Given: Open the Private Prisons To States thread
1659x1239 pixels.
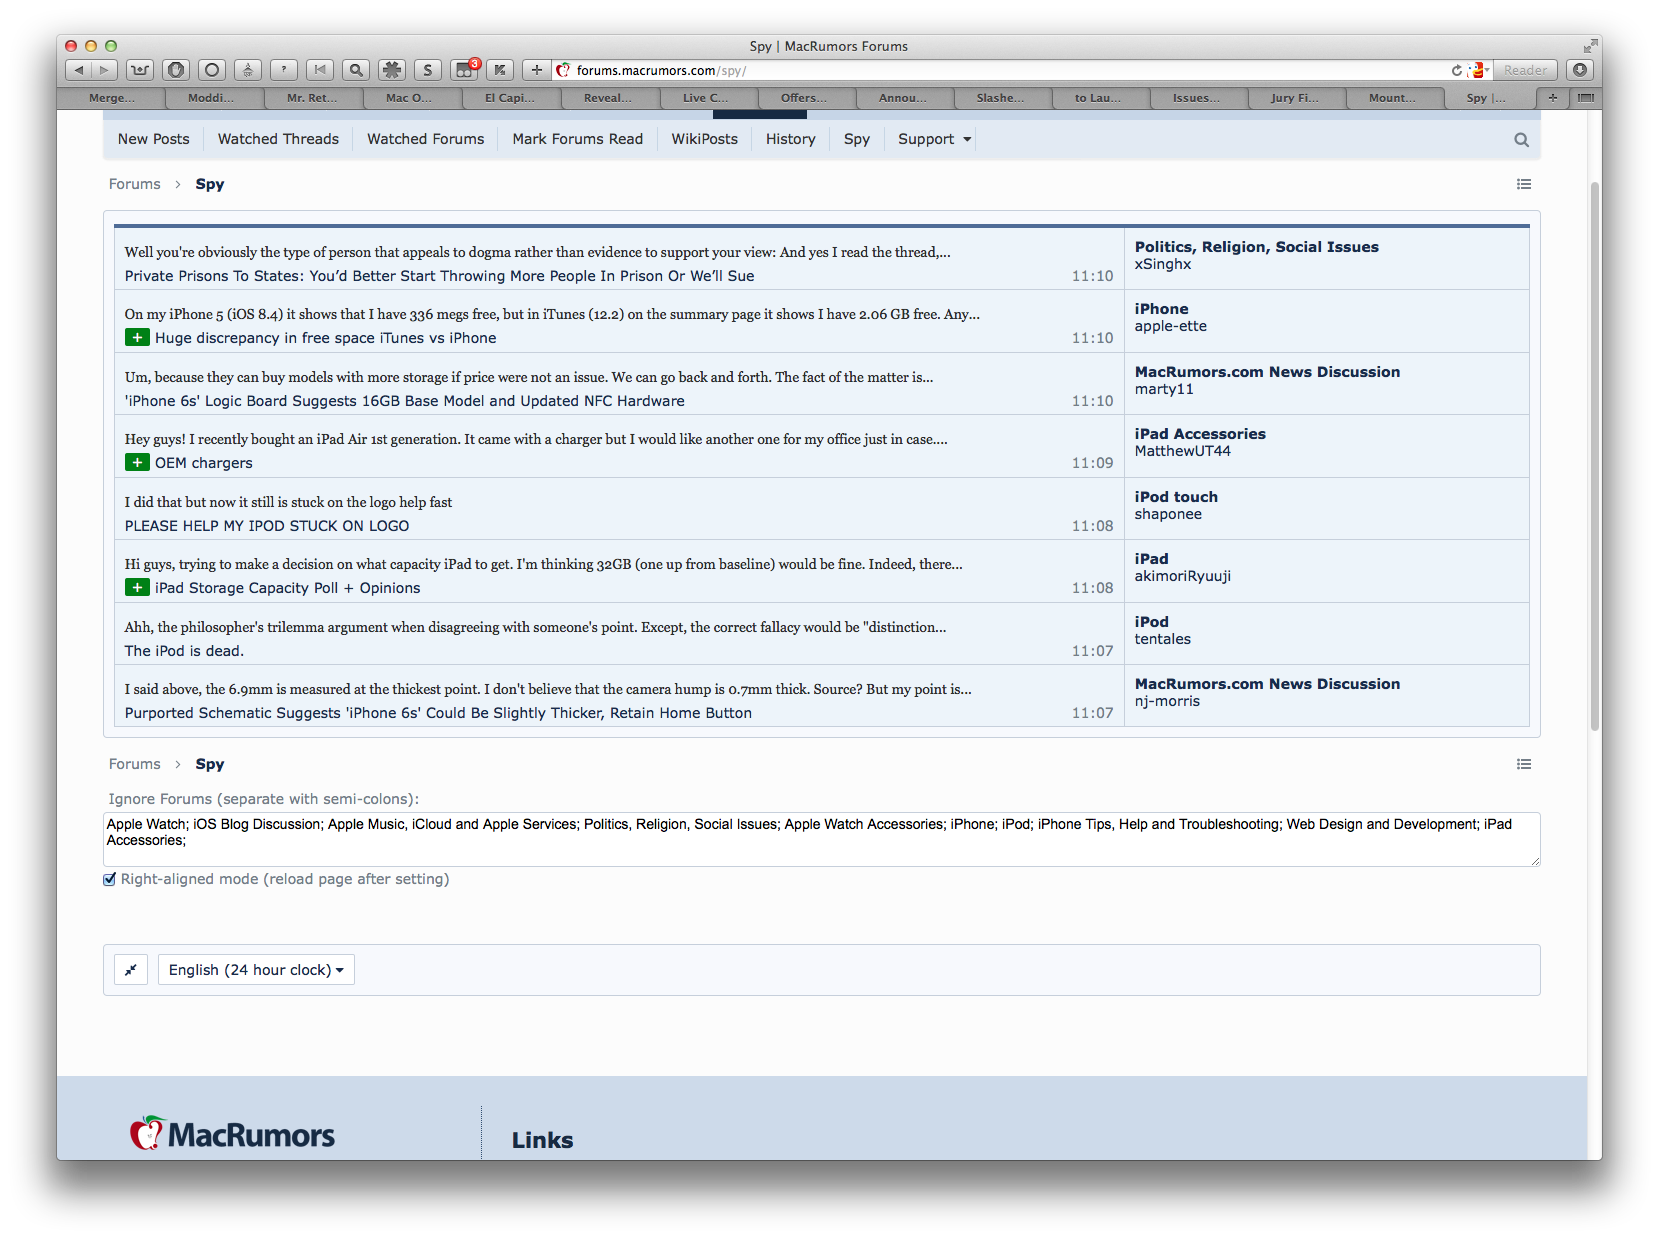Looking at the screenshot, I should (x=440, y=276).
